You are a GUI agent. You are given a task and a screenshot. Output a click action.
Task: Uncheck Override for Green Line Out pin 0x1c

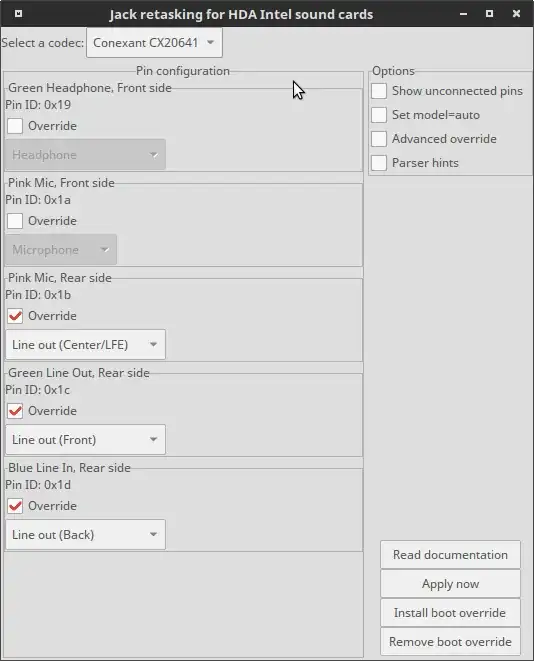[15, 411]
